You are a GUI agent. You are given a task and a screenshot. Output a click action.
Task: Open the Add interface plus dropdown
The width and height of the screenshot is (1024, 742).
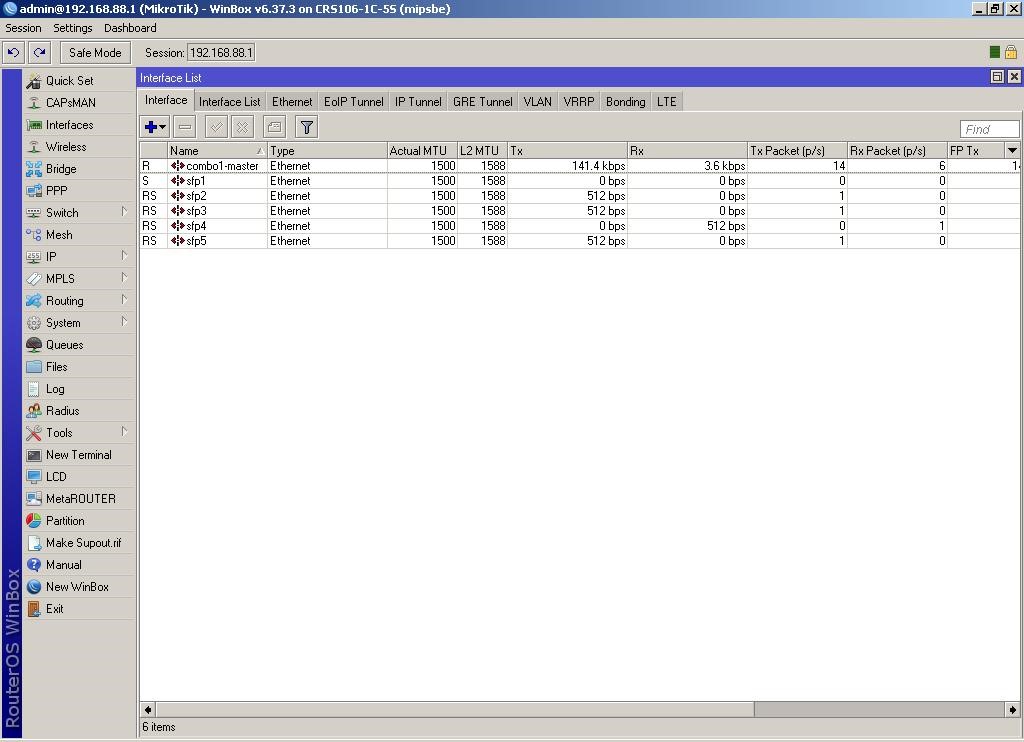point(155,127)
